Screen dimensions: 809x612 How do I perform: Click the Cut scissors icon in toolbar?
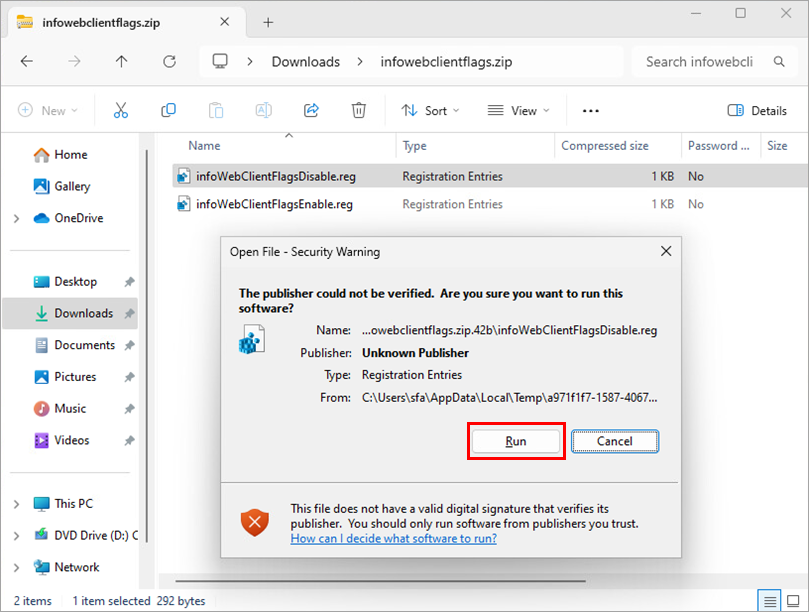(x=121, y=111)
